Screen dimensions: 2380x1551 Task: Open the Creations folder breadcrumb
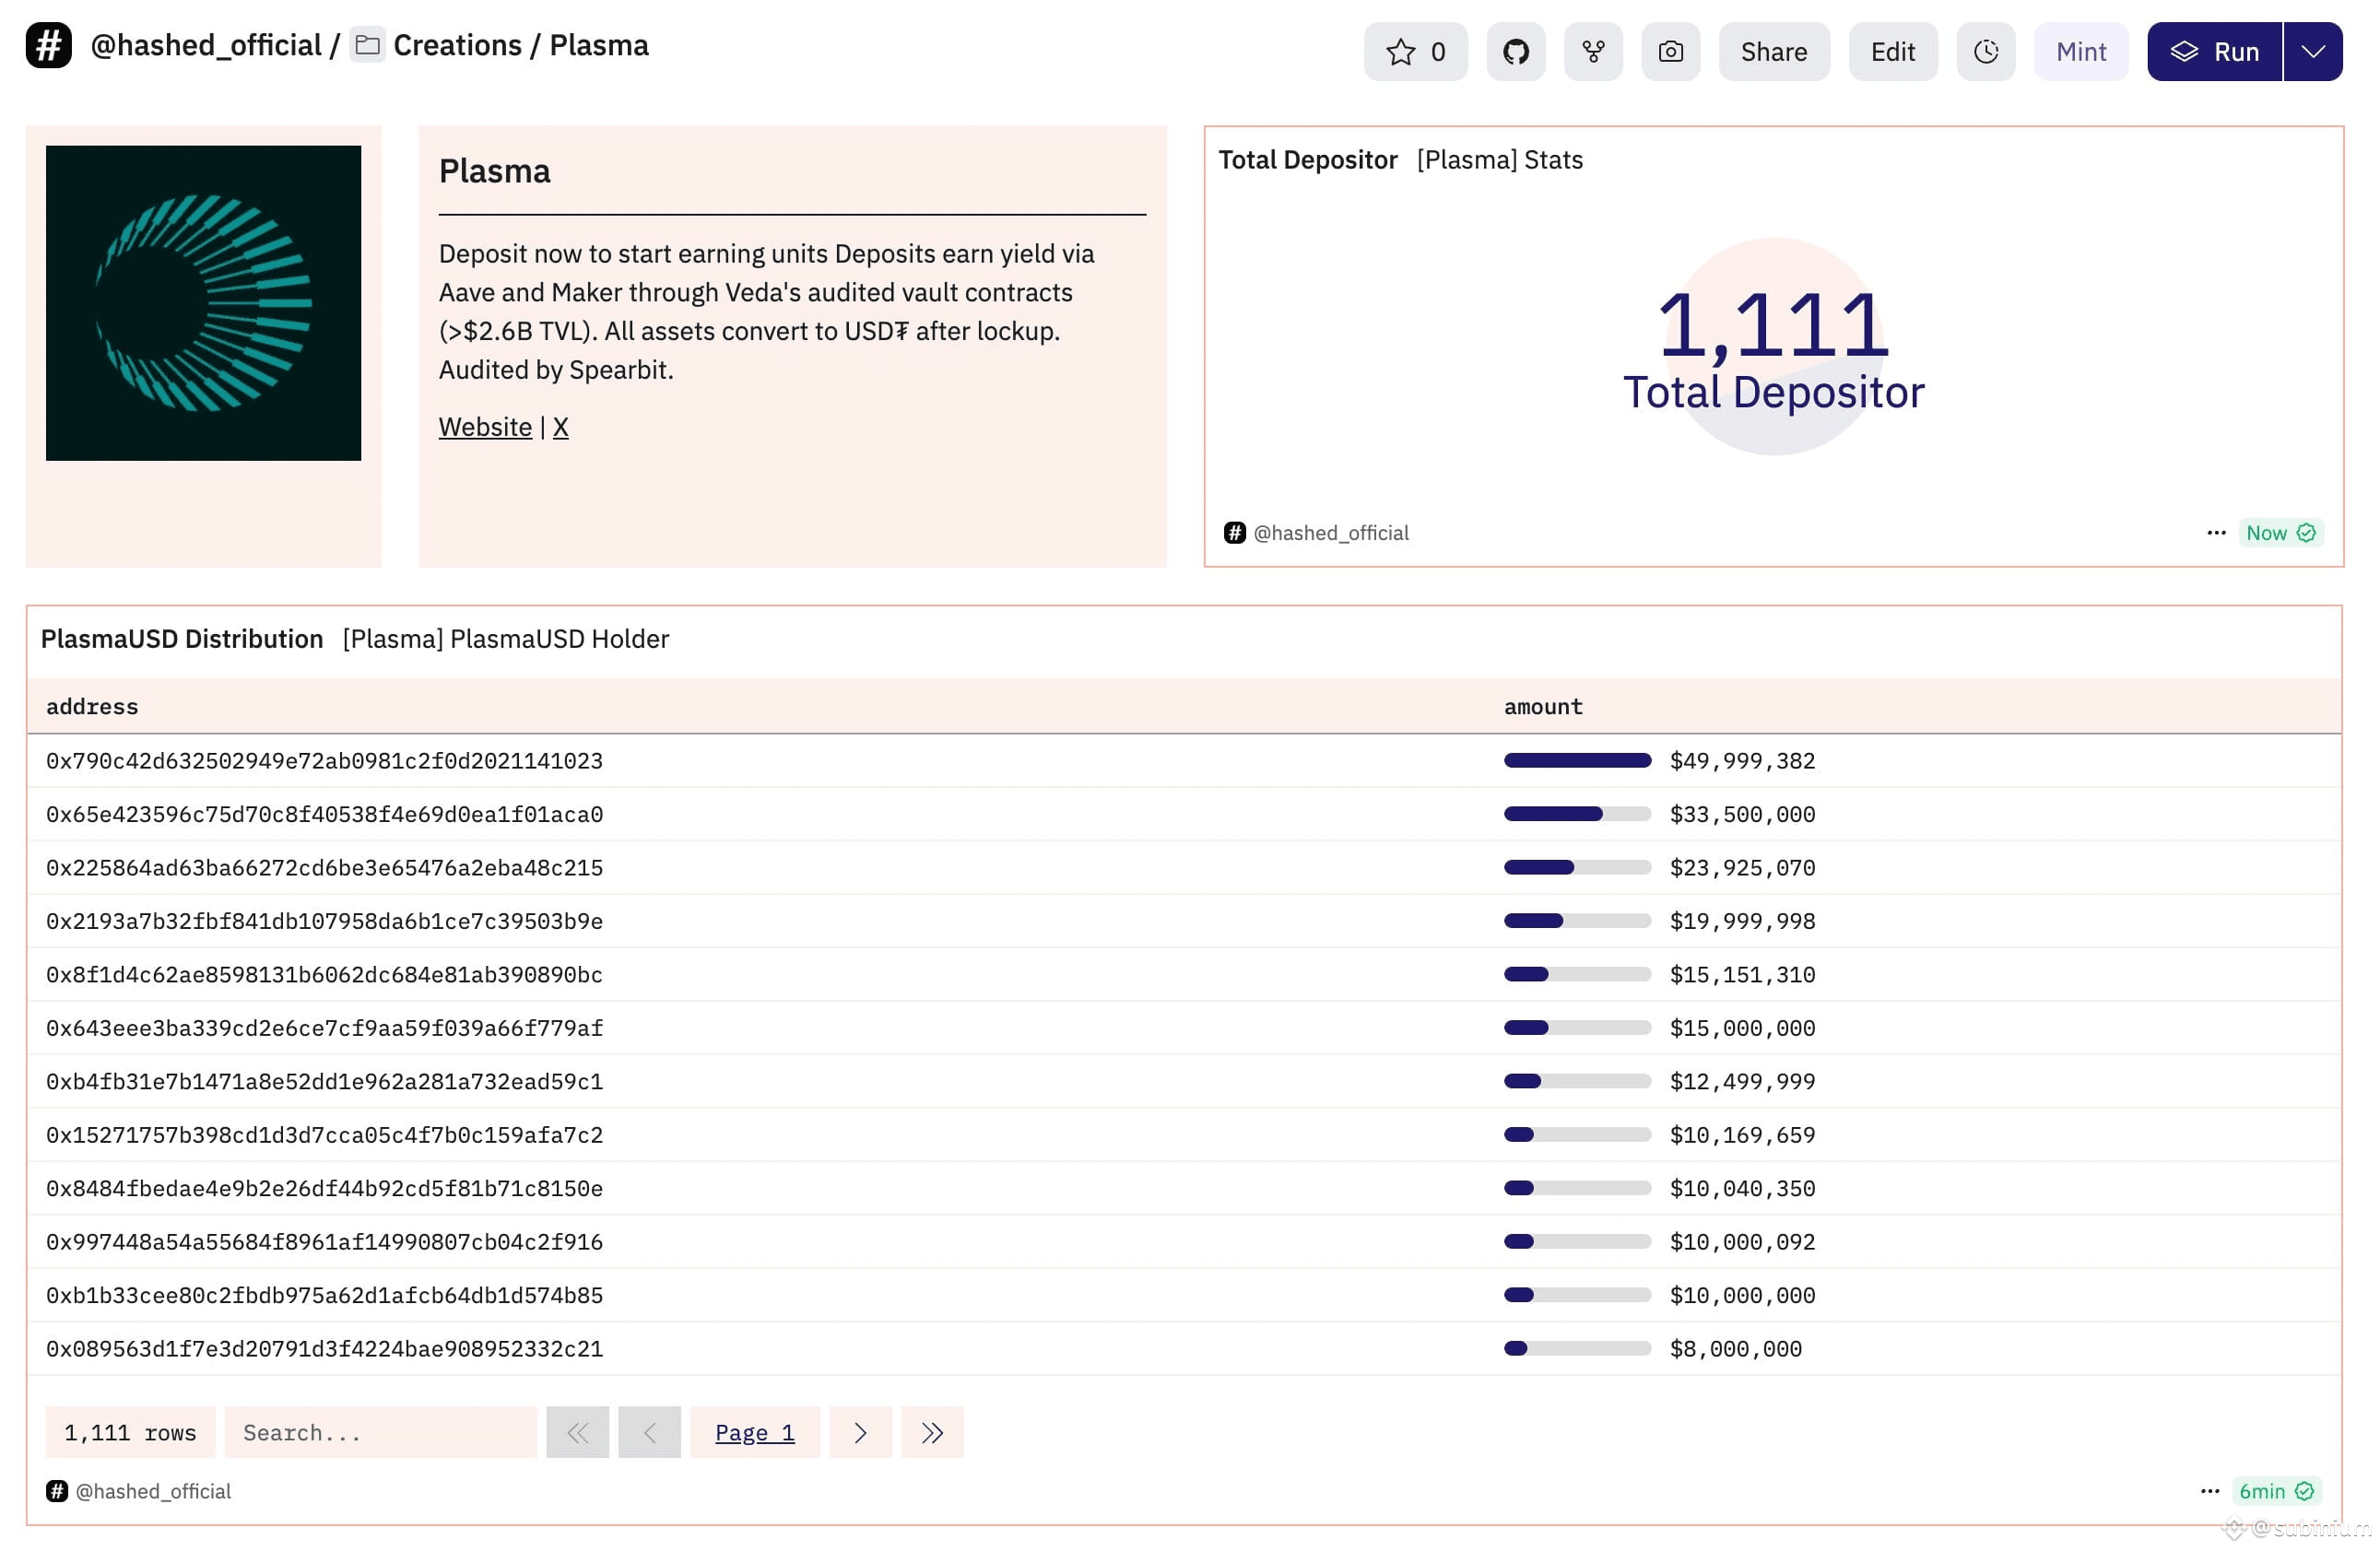coord(457,46)
